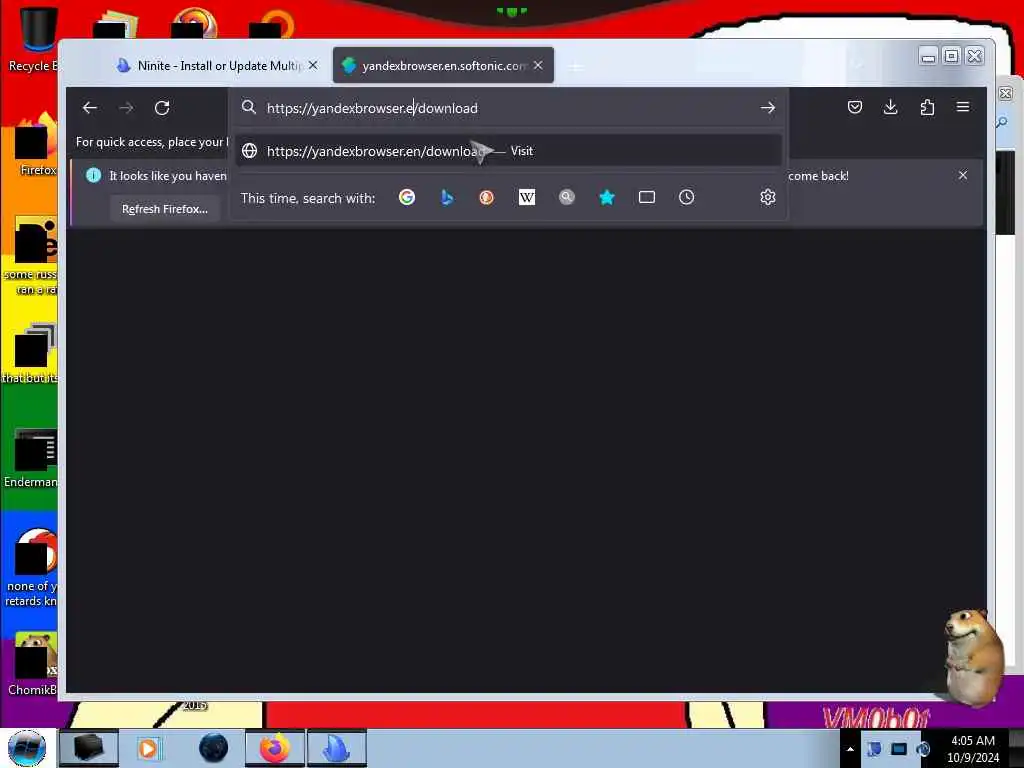1024x768 pixels.
Task: Search history with the clock icon
Action: (686, 197)
